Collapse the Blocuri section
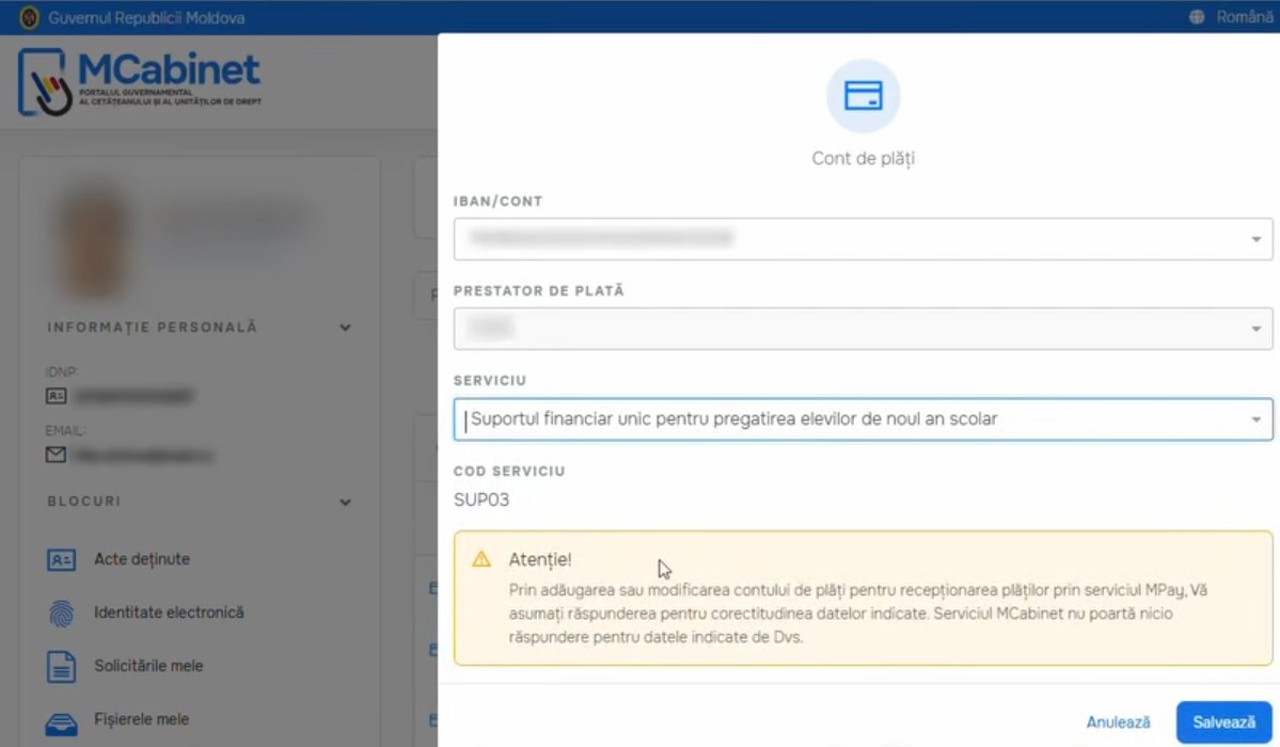 (345, 502)
